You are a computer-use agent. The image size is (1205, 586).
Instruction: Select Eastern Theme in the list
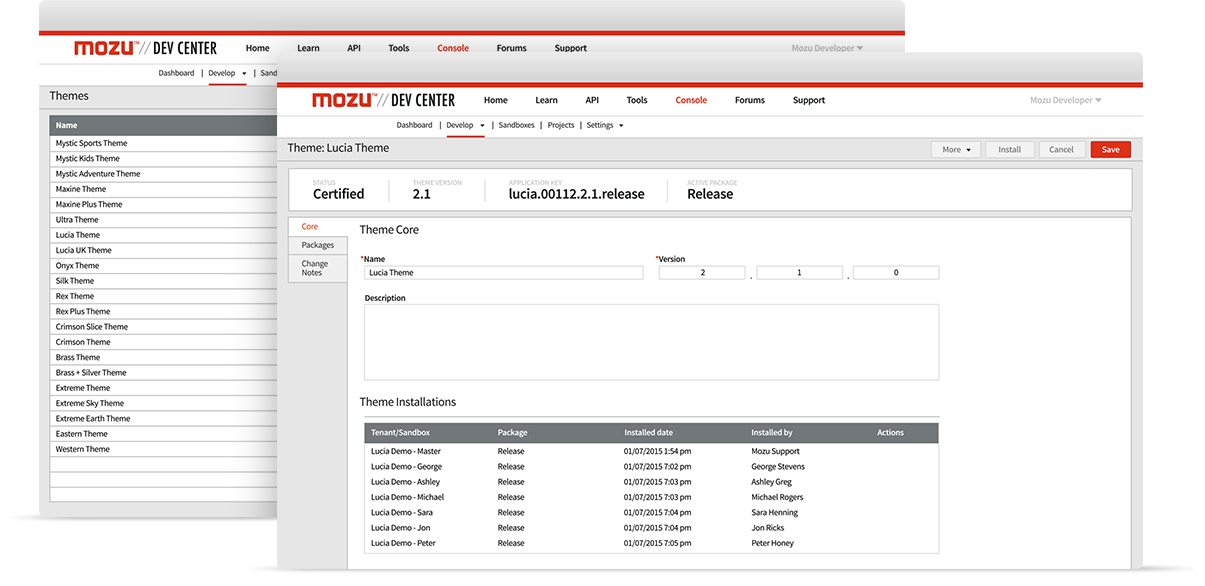pyautogui.click(x=164, y=434)
